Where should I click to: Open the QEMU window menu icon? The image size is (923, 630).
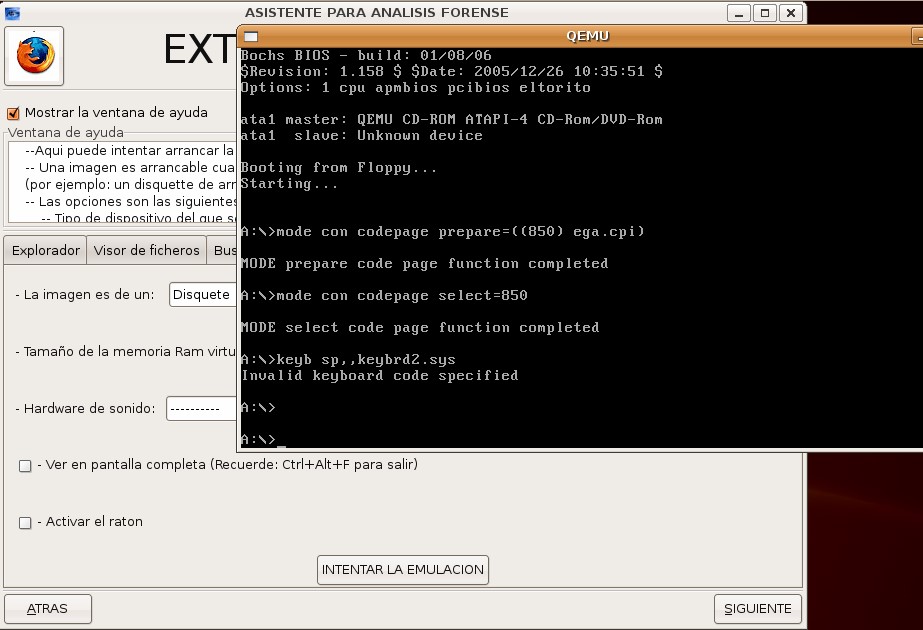[251, 36]
